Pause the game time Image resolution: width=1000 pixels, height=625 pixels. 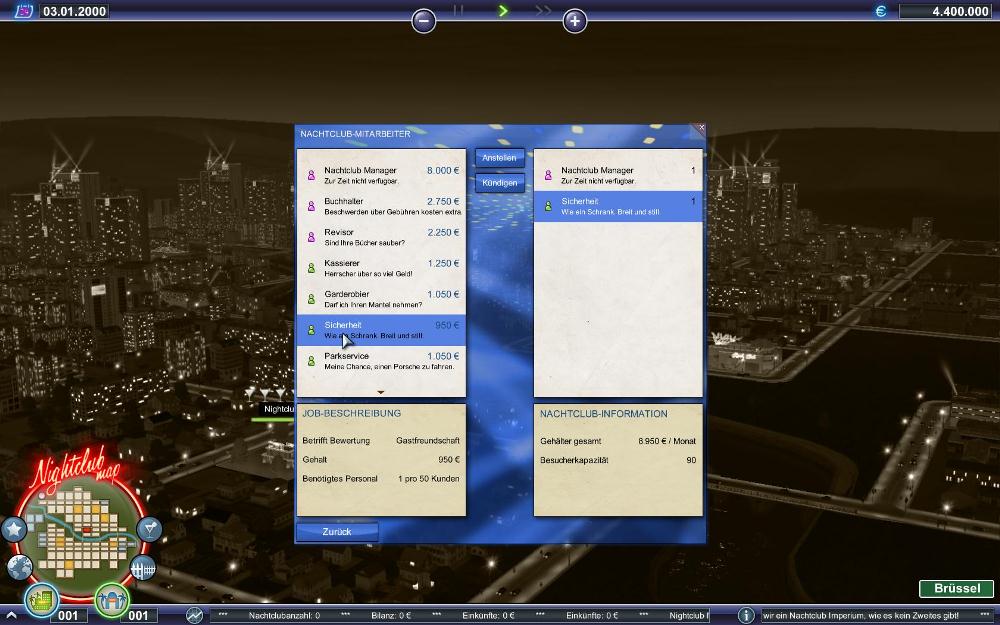[459, 11]
